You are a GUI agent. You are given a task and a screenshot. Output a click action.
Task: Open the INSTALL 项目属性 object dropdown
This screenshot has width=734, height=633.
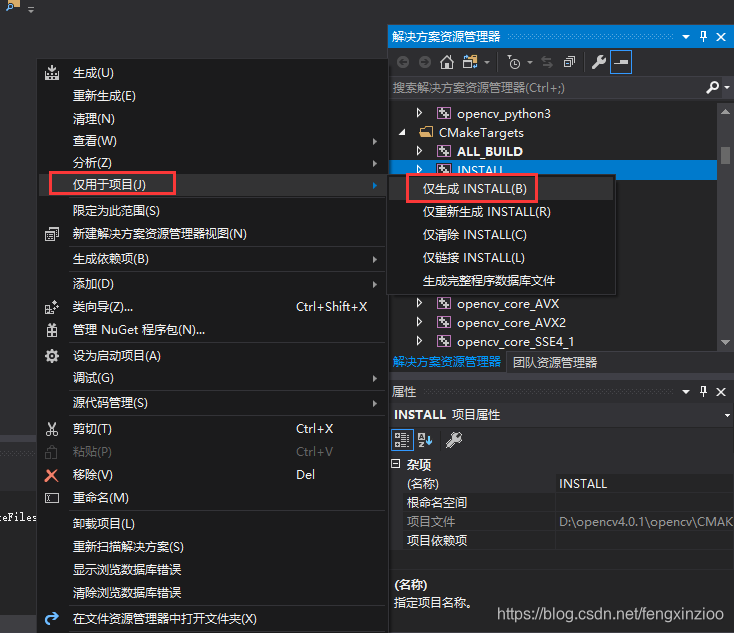click(x=727, y=415)
